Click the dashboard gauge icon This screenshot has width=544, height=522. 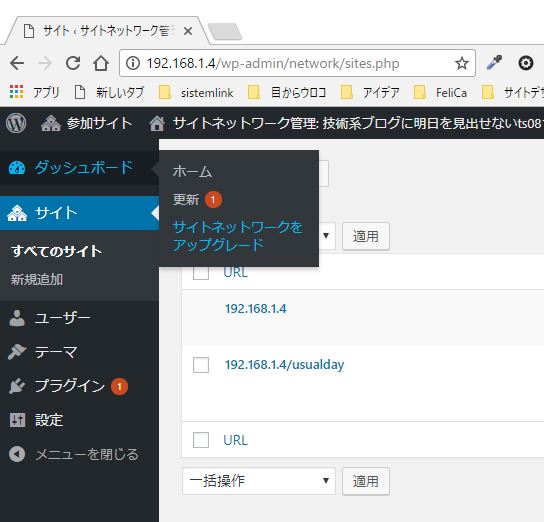coord(17,168)
